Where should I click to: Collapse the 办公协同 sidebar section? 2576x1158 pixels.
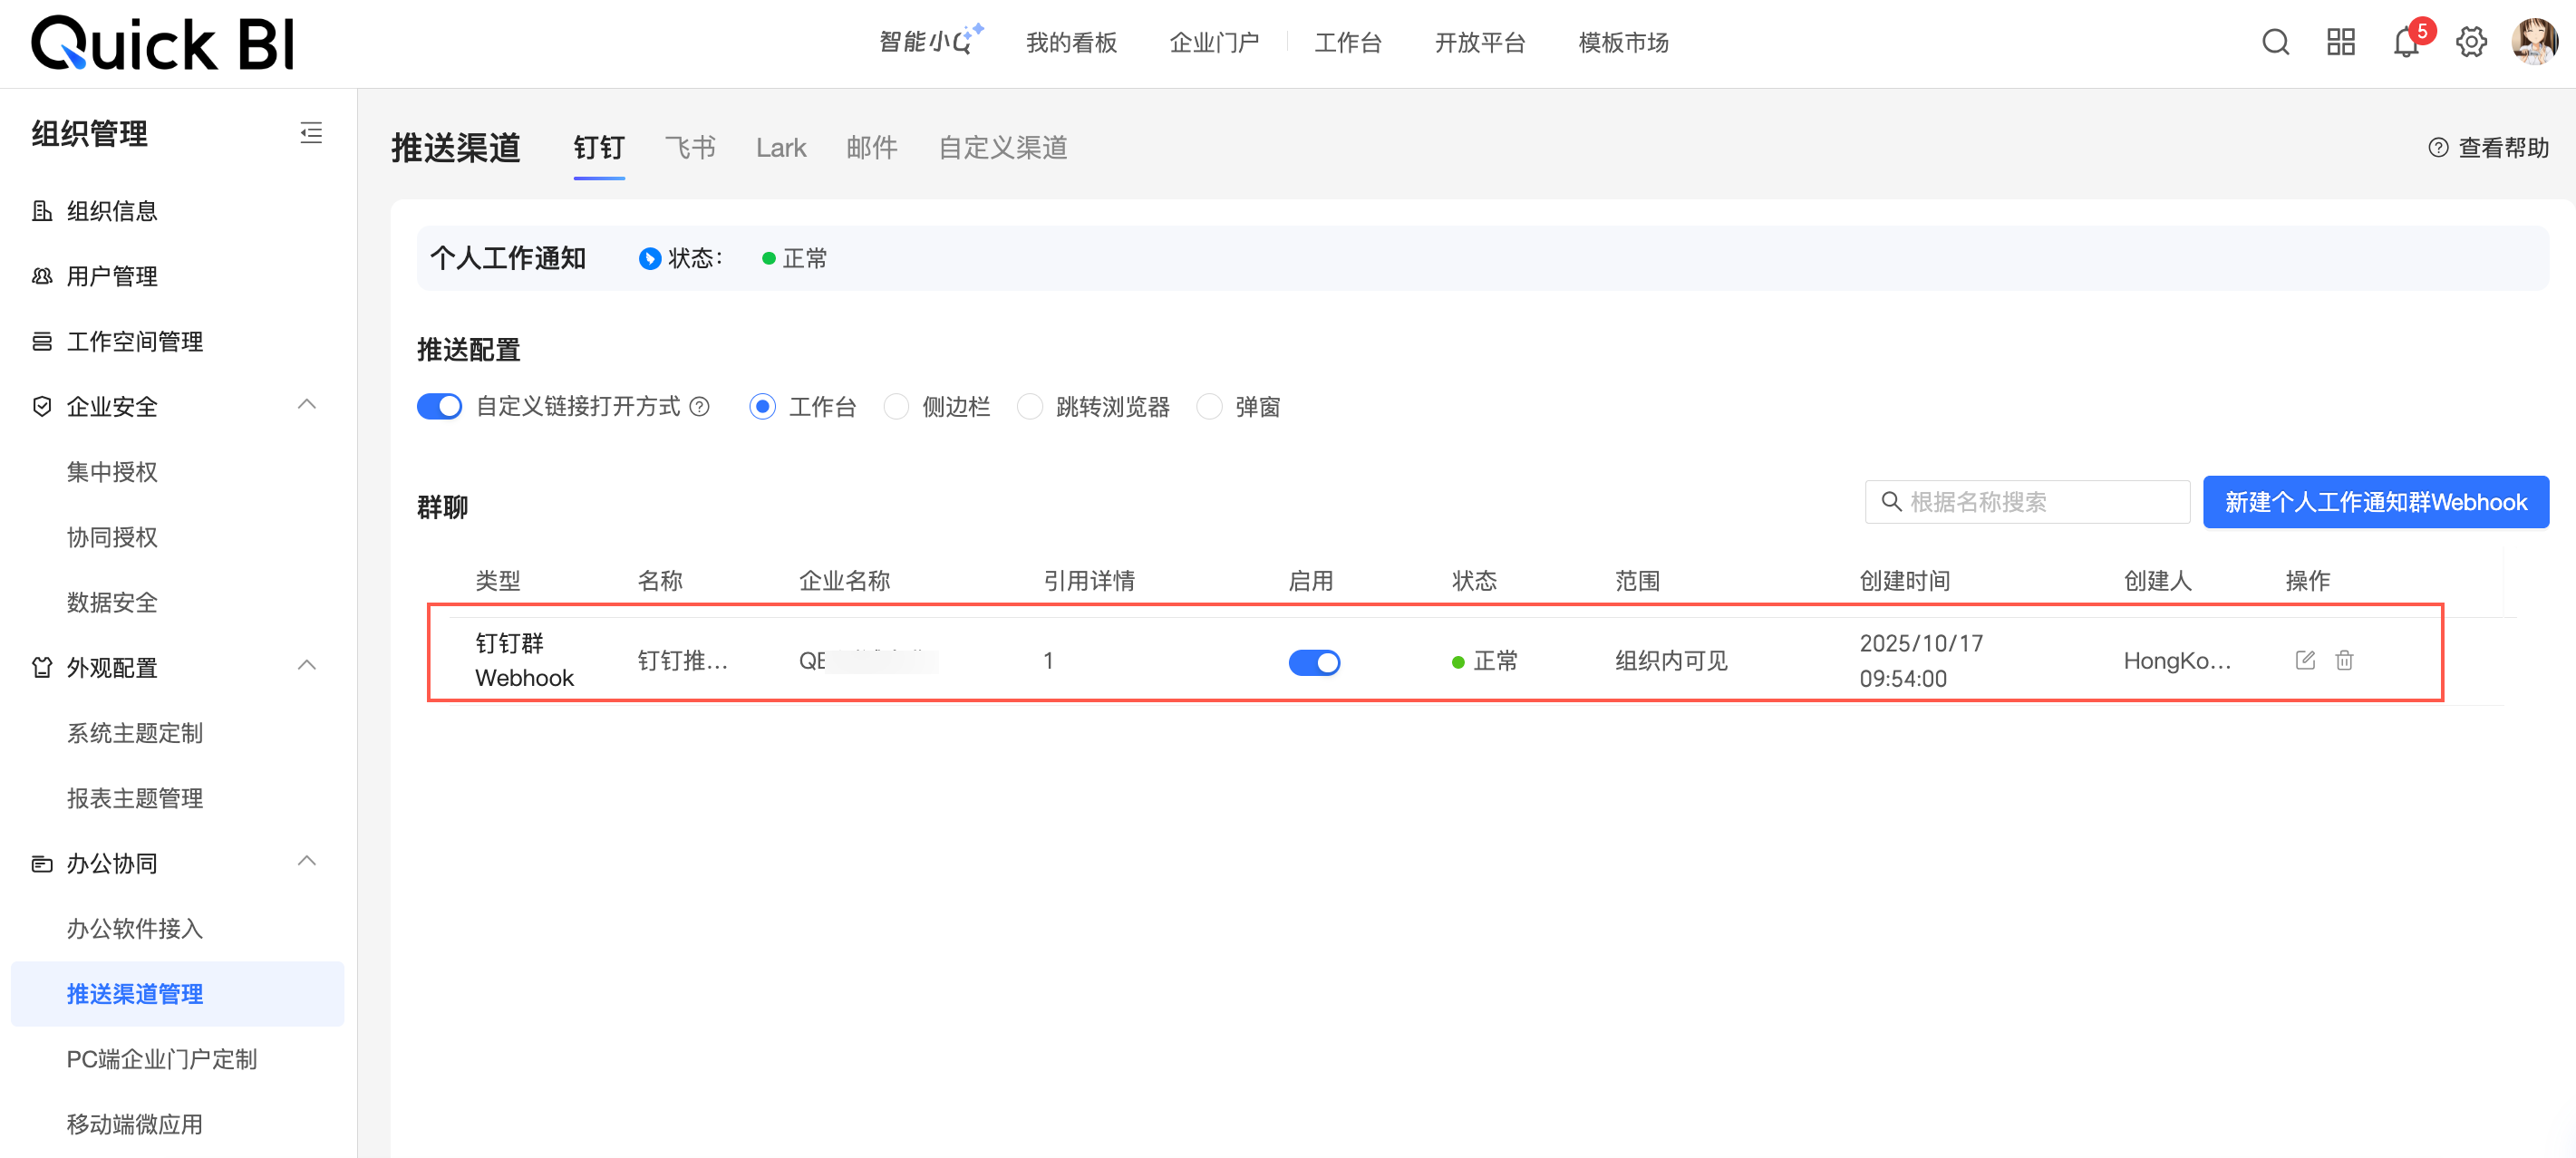click(x=307, y=862)
